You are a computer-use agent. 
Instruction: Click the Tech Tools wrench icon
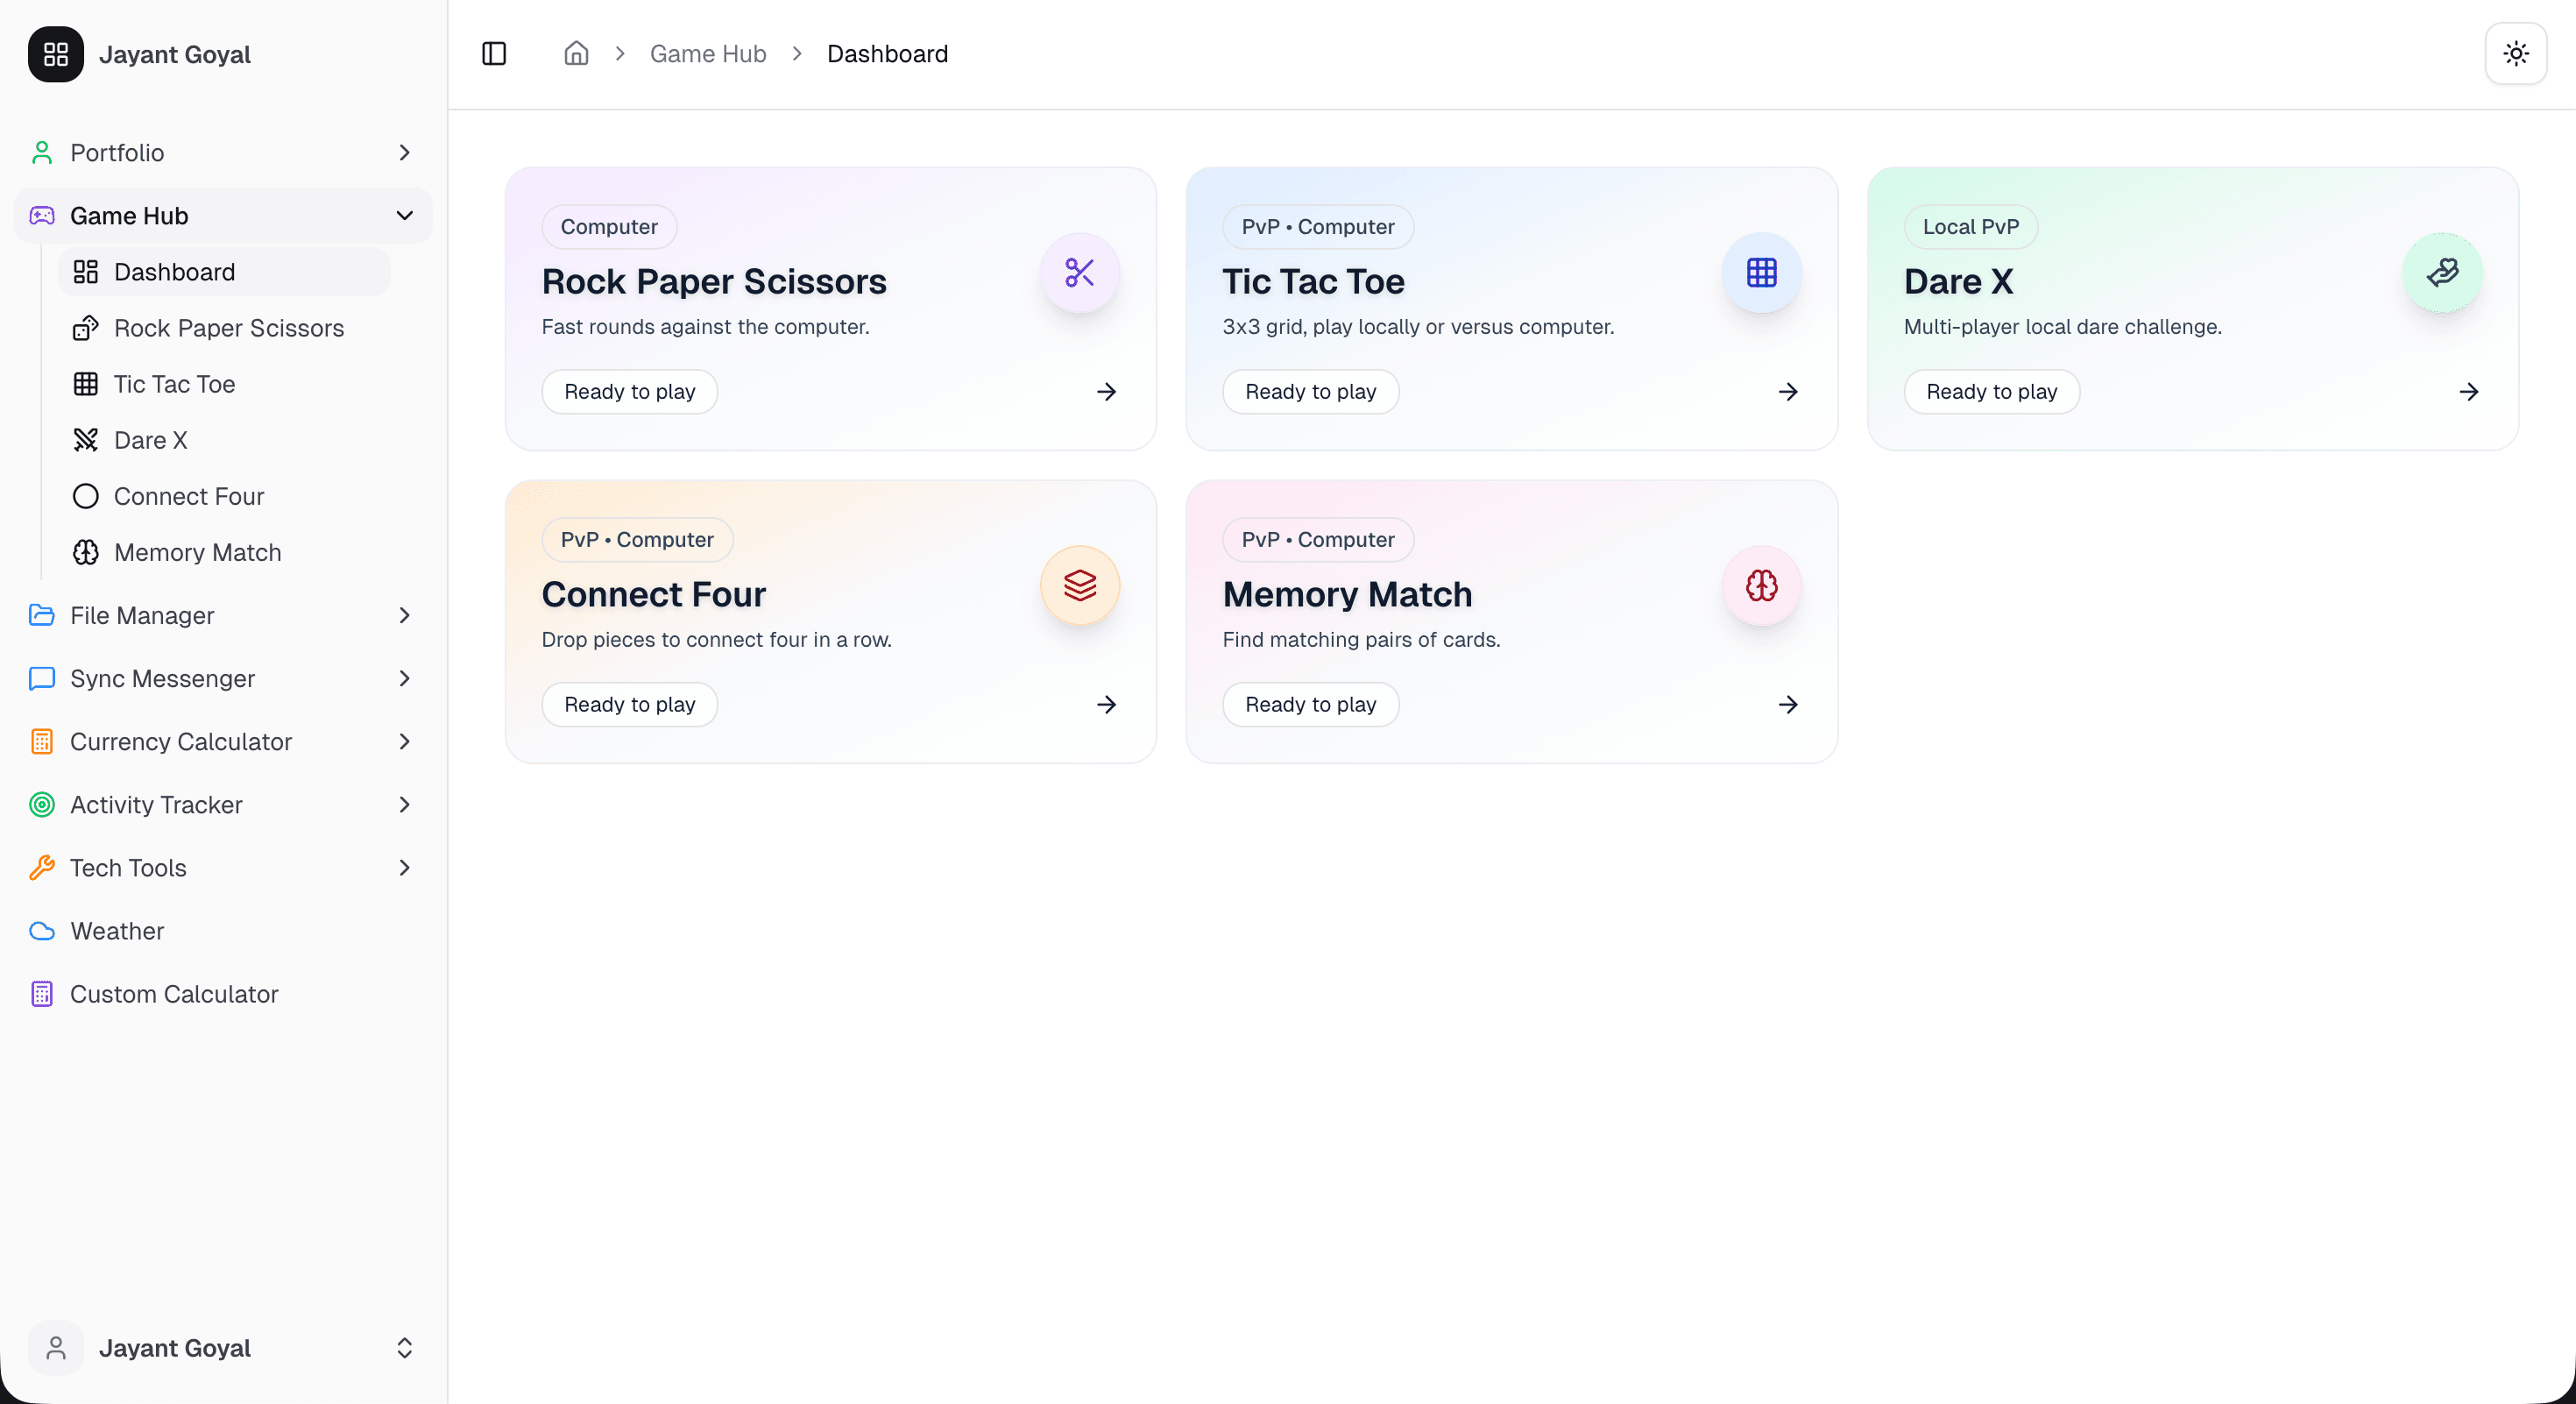(42, 867)
